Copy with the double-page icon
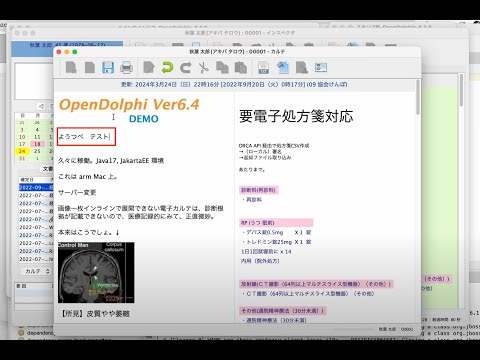The image size is (480, 360). pyautogui.click(x=222, y=68)
